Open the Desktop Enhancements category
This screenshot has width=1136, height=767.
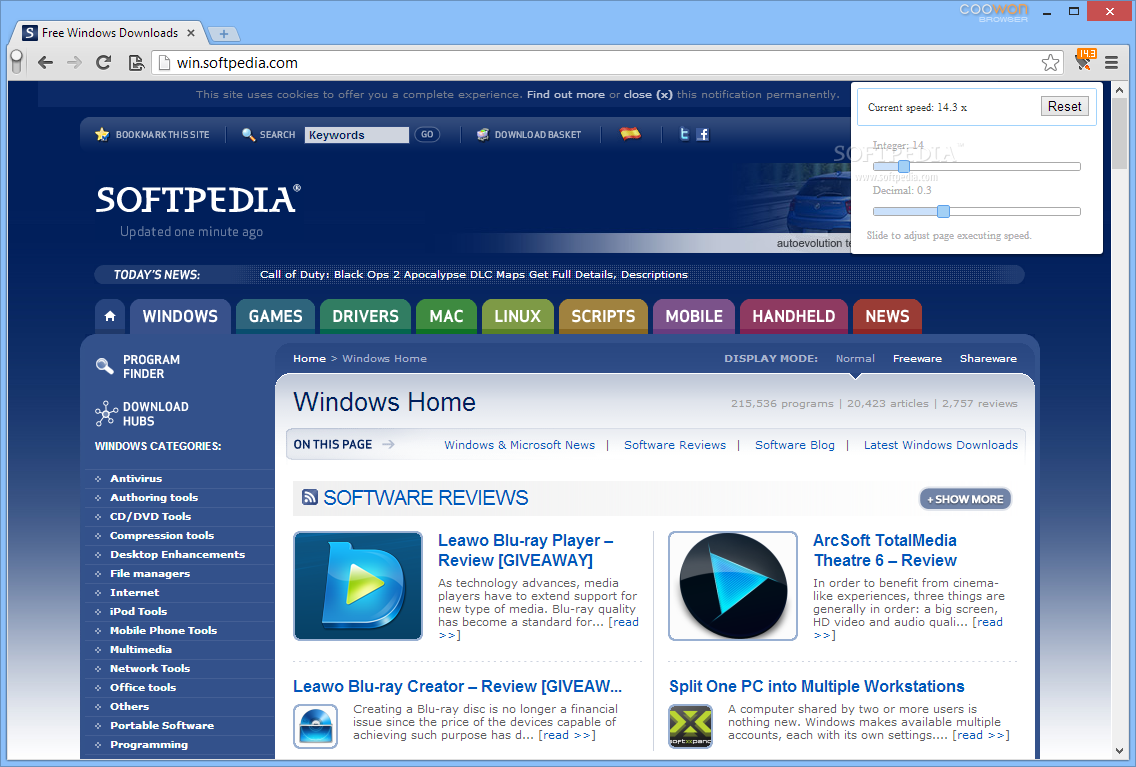(178, 554)
